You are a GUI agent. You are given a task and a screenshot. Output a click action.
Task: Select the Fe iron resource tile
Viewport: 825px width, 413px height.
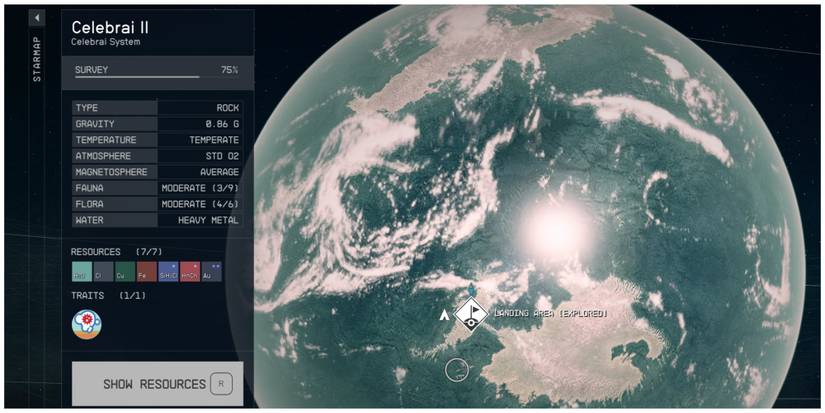(x=147, y=272)
